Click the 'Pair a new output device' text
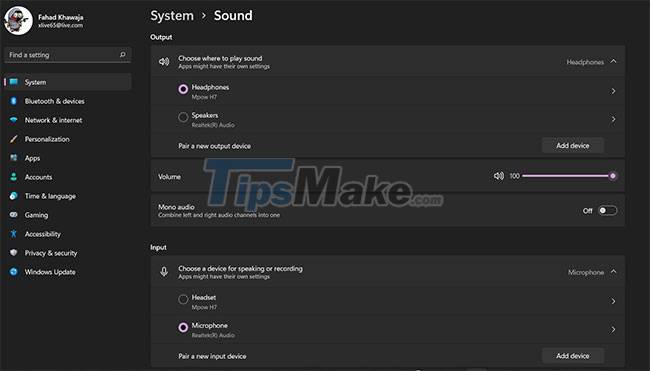The width and height of the screenshot is (650, 371). click(x=214, y=146)
